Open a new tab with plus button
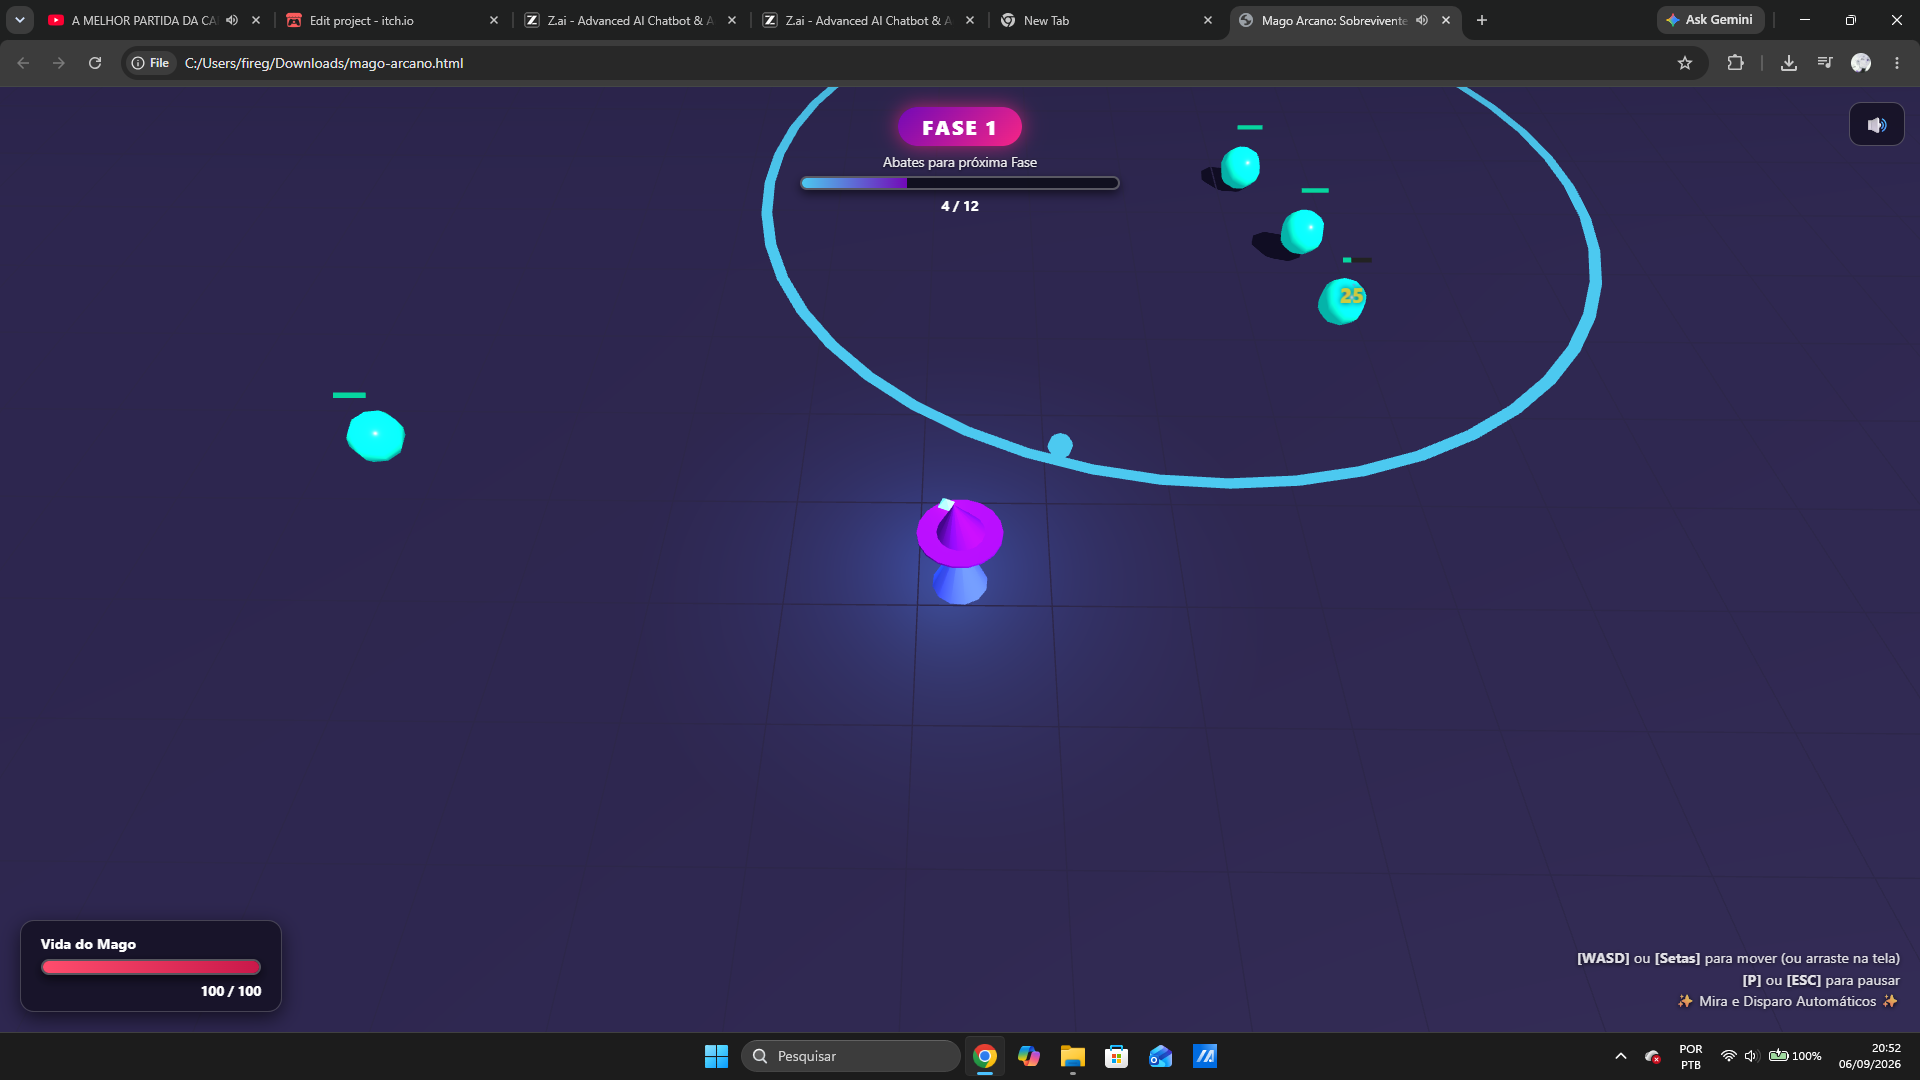This screenshot has width=1920, height=1080. tap(1482, 20)
